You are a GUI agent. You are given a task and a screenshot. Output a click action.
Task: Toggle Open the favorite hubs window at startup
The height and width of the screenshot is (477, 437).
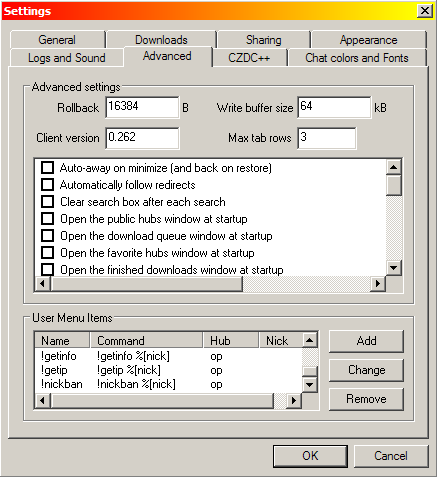[47, 252]
